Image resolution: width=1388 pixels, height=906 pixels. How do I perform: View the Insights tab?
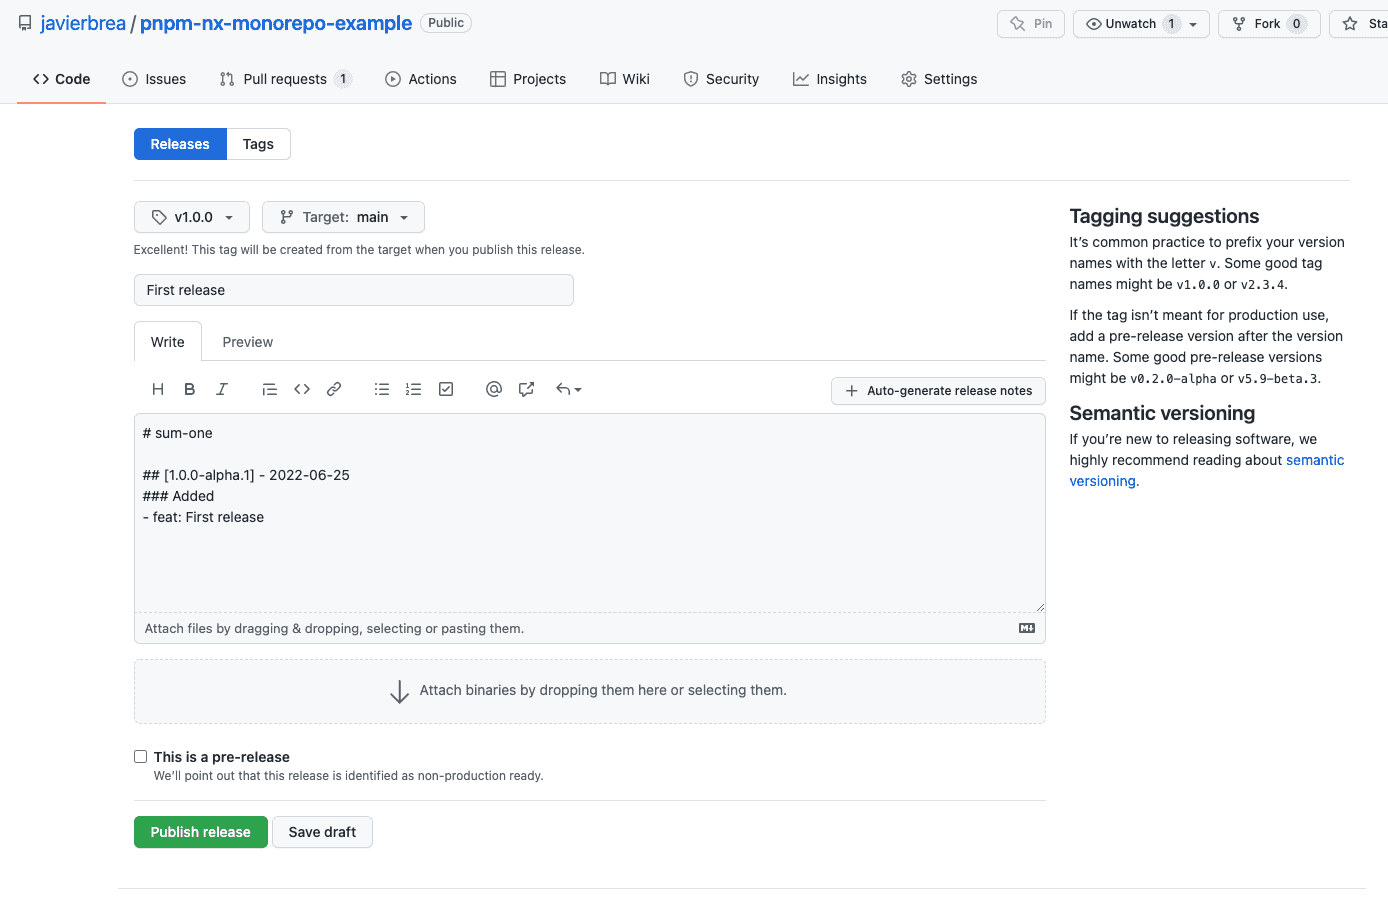point(830,79)
